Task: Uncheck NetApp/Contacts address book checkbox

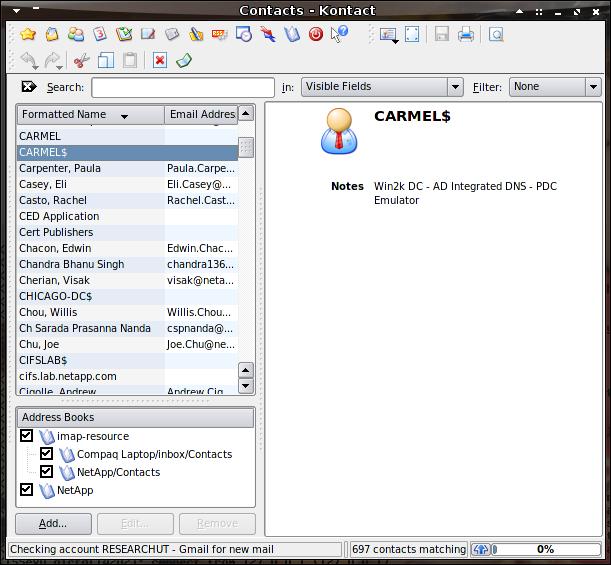Action: pos(46,471)
